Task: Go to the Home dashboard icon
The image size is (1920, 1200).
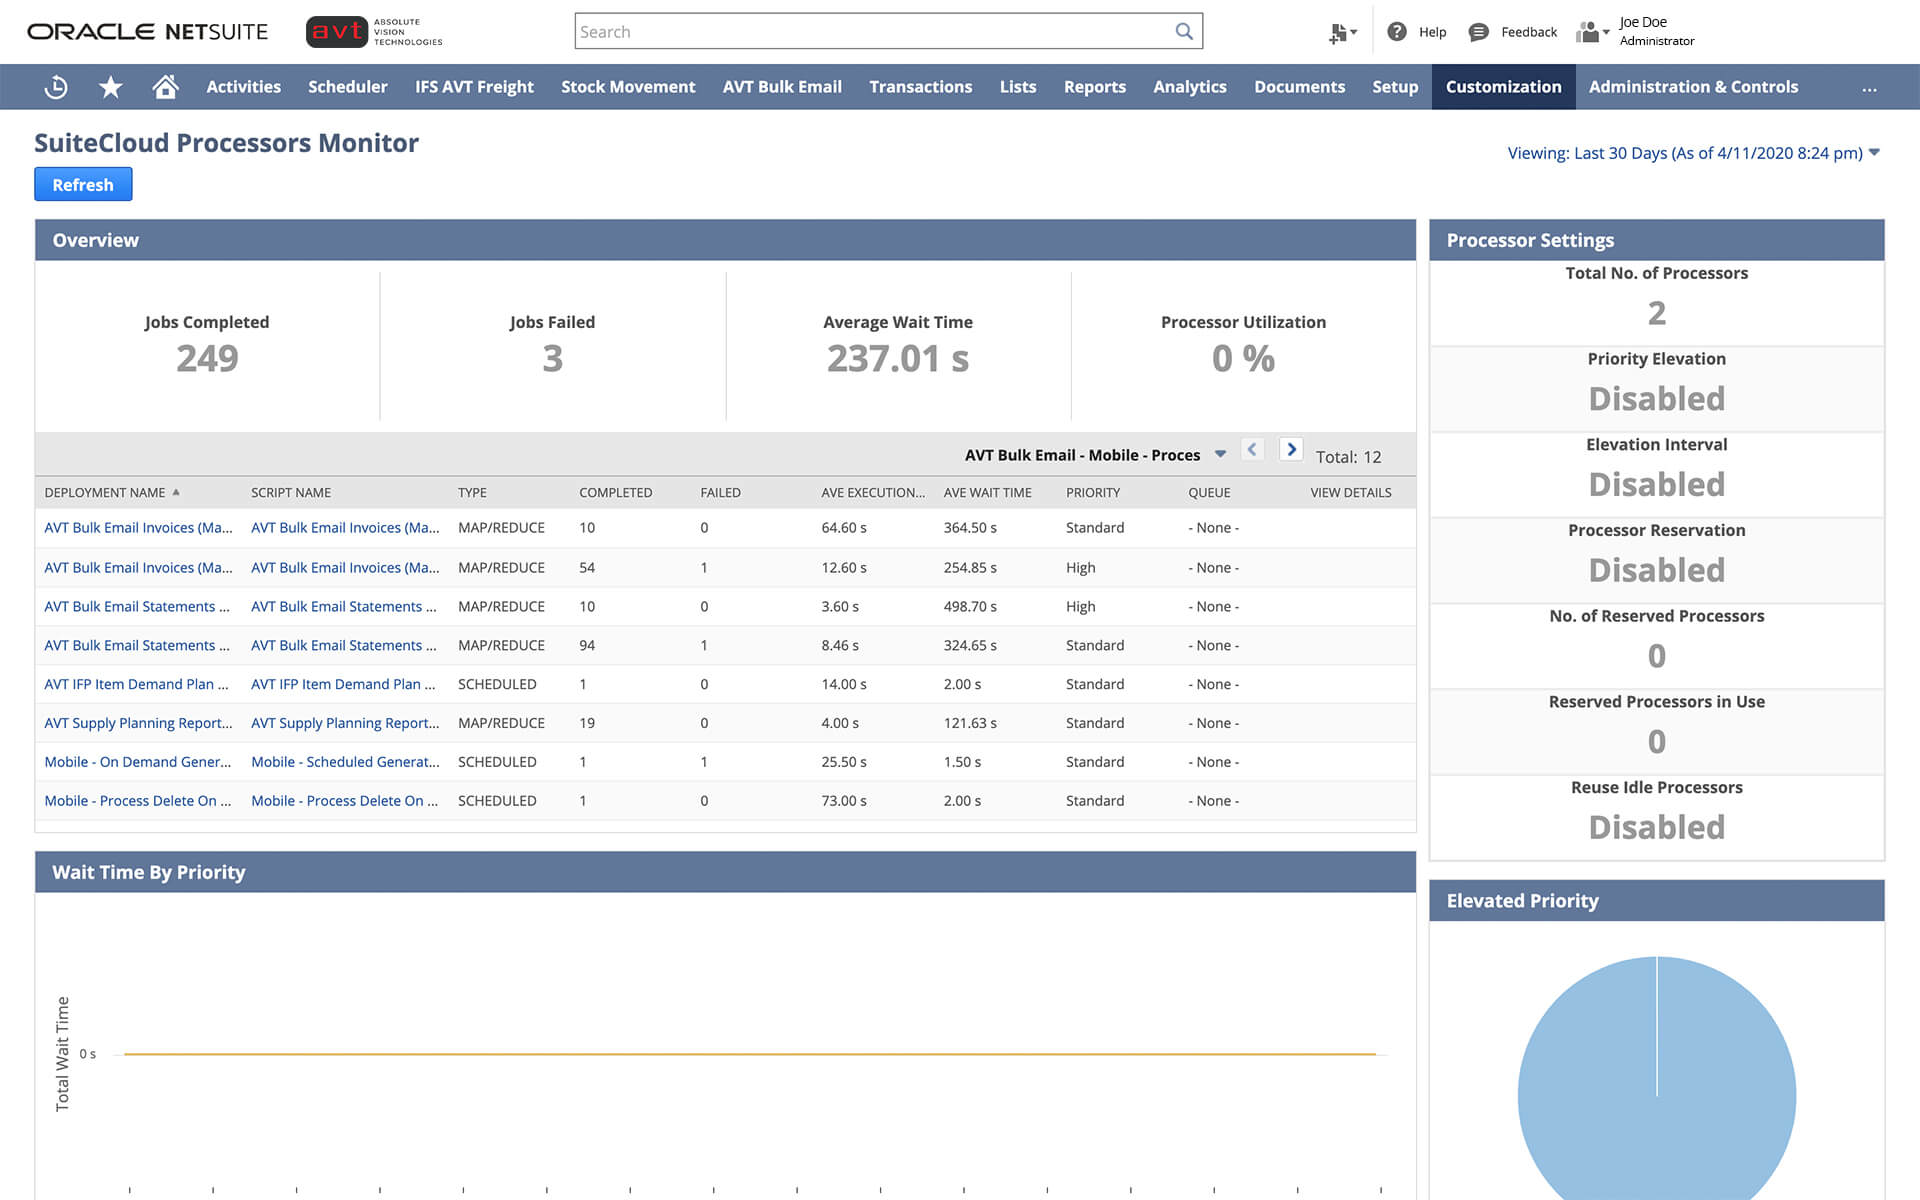Action: coord(165,87)
